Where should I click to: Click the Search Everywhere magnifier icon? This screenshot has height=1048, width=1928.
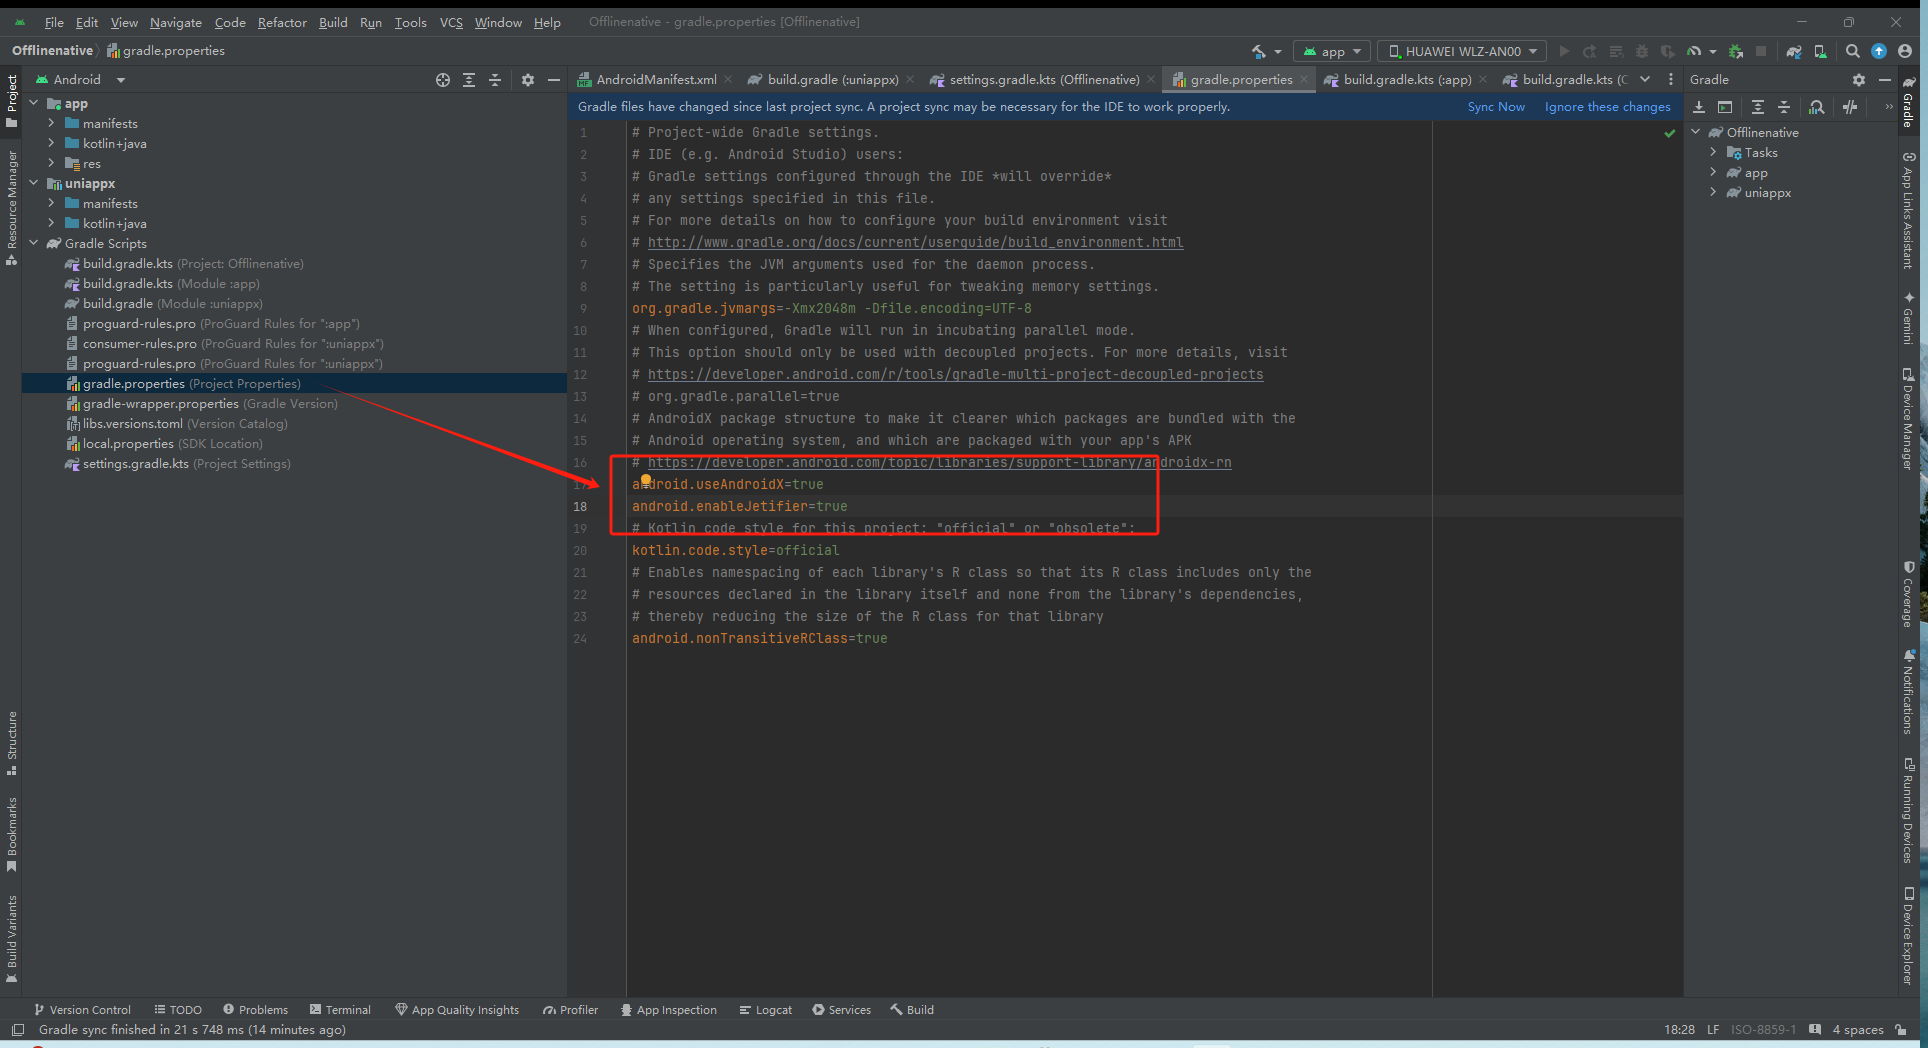coord(1853,51)
